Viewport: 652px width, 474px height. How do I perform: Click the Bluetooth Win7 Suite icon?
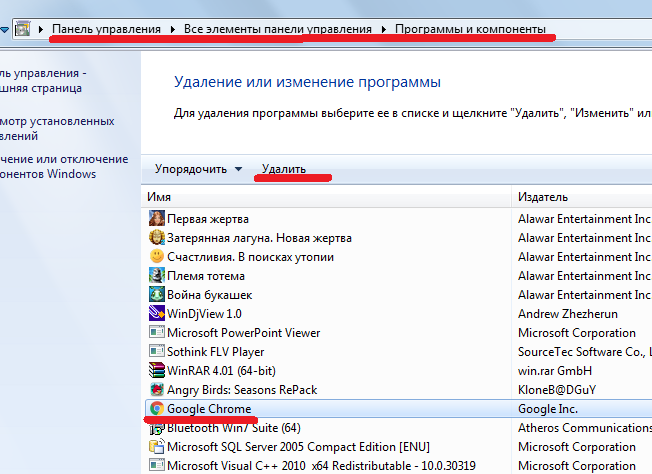pos(156,428)
